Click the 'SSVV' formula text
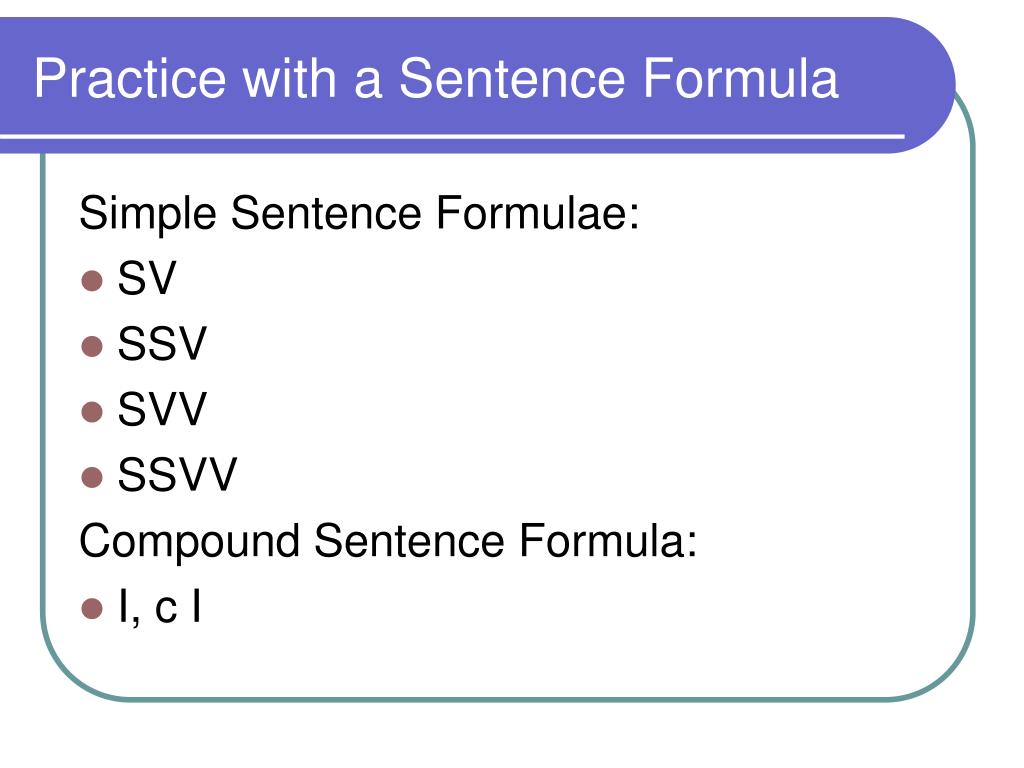The image size is (1024, 768). pos(177,475)
